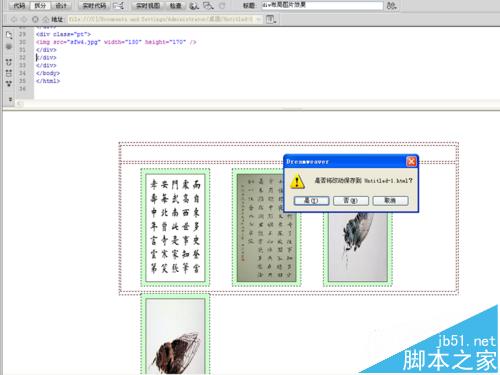The height and width of the screenshot is (375, 500).
Task: Toggle 实时代码 (Live Code) button
Action: coord(94,5)
